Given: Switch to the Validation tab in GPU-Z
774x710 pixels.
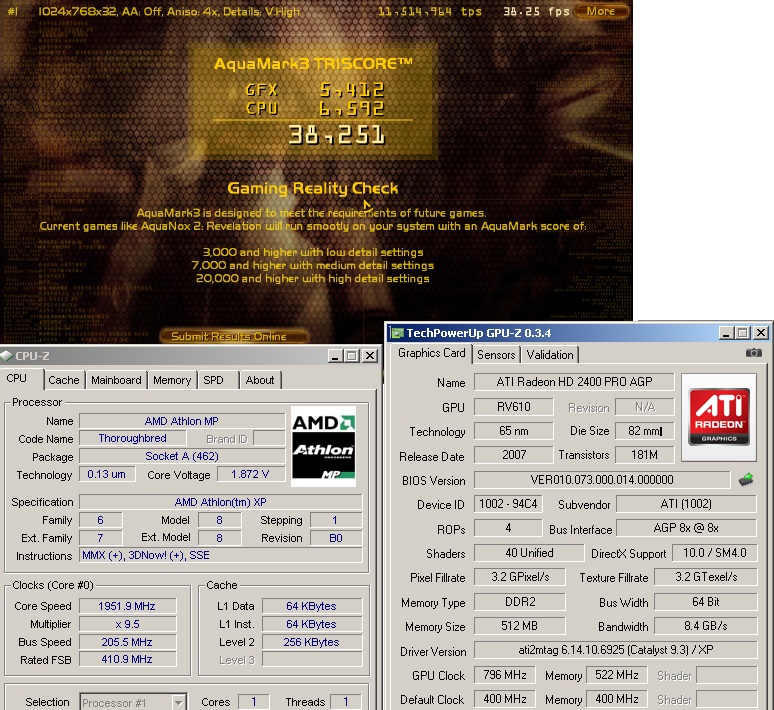Looking at the screenshot, I should (550, 355).
